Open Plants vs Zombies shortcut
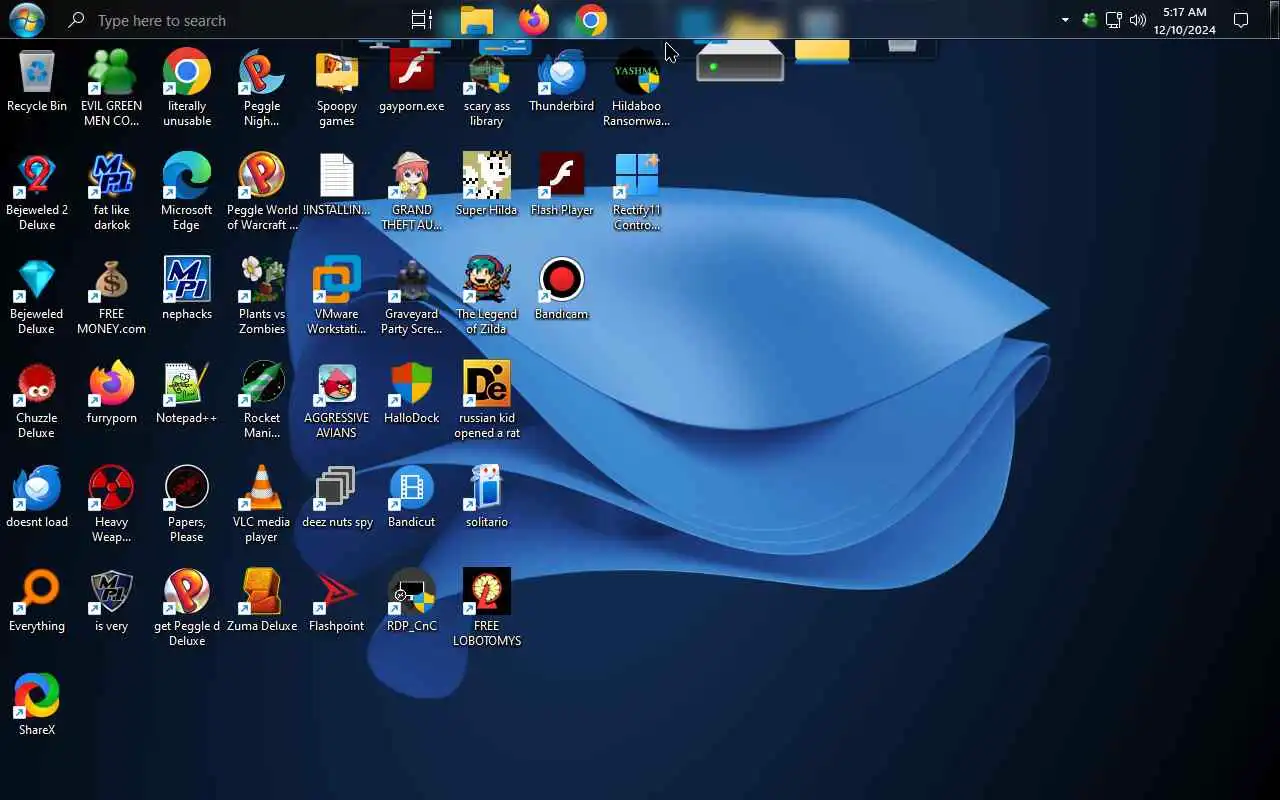Viewport: 1280px width, 800px height. (x=262, y=296)
